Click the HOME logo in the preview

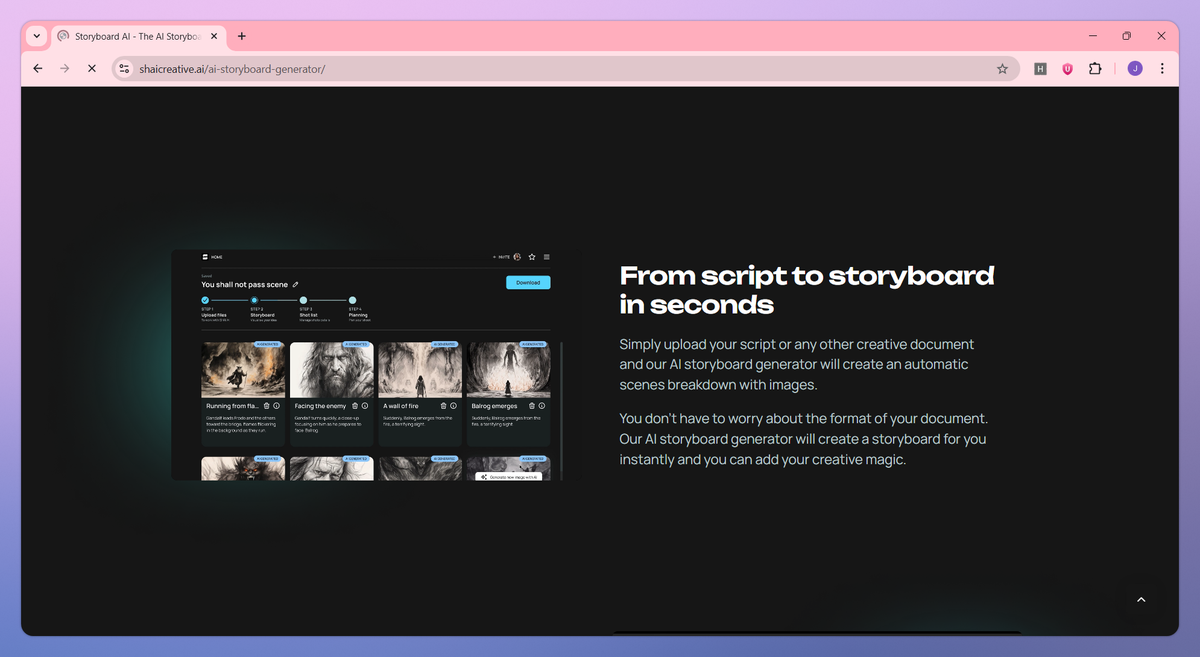211,257
